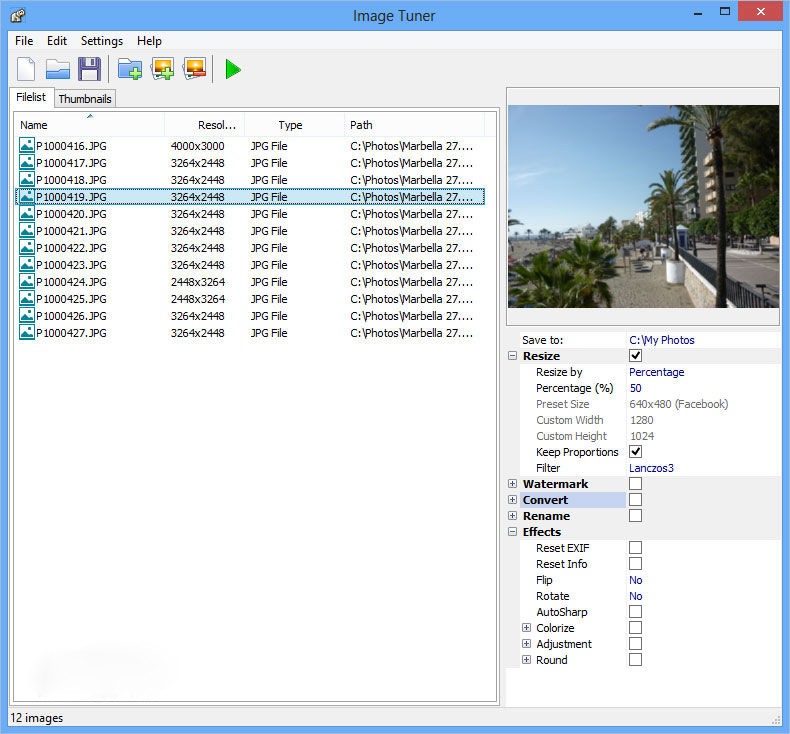
Task: Open a saved task list via folder icon
Action: (58, 69)
